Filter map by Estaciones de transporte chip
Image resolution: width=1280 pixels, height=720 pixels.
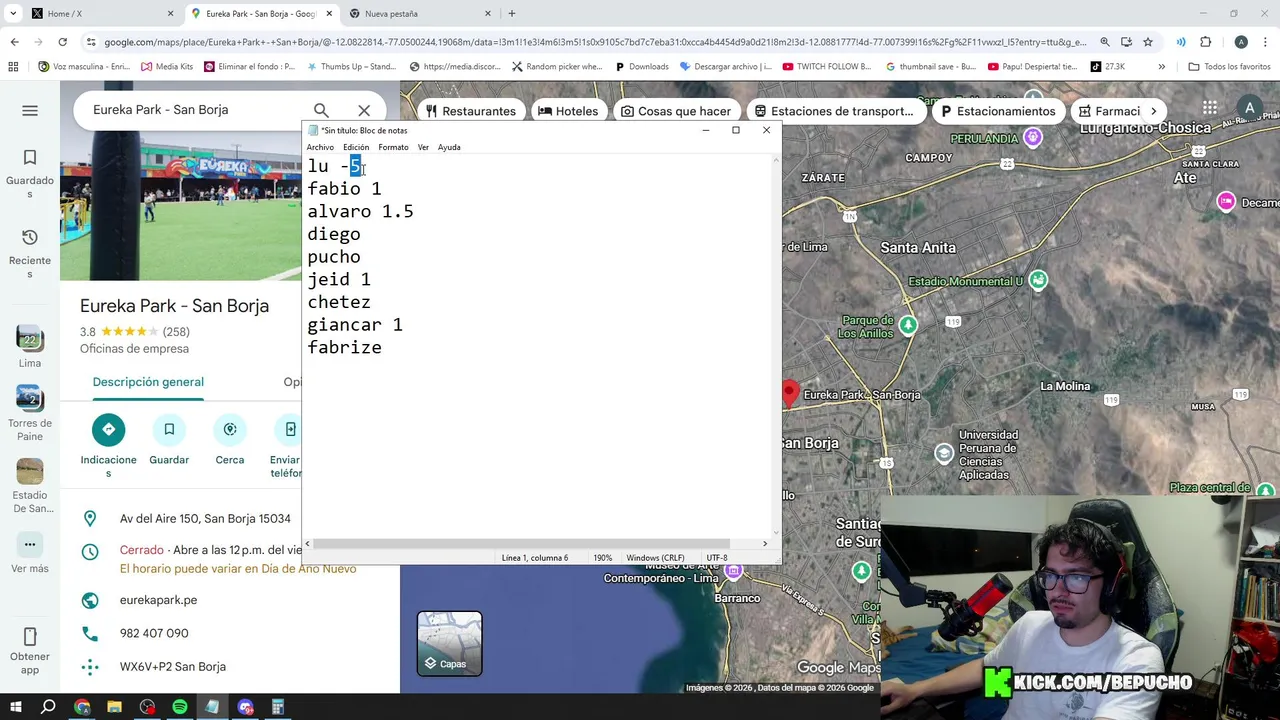click(x=834, y=111)
